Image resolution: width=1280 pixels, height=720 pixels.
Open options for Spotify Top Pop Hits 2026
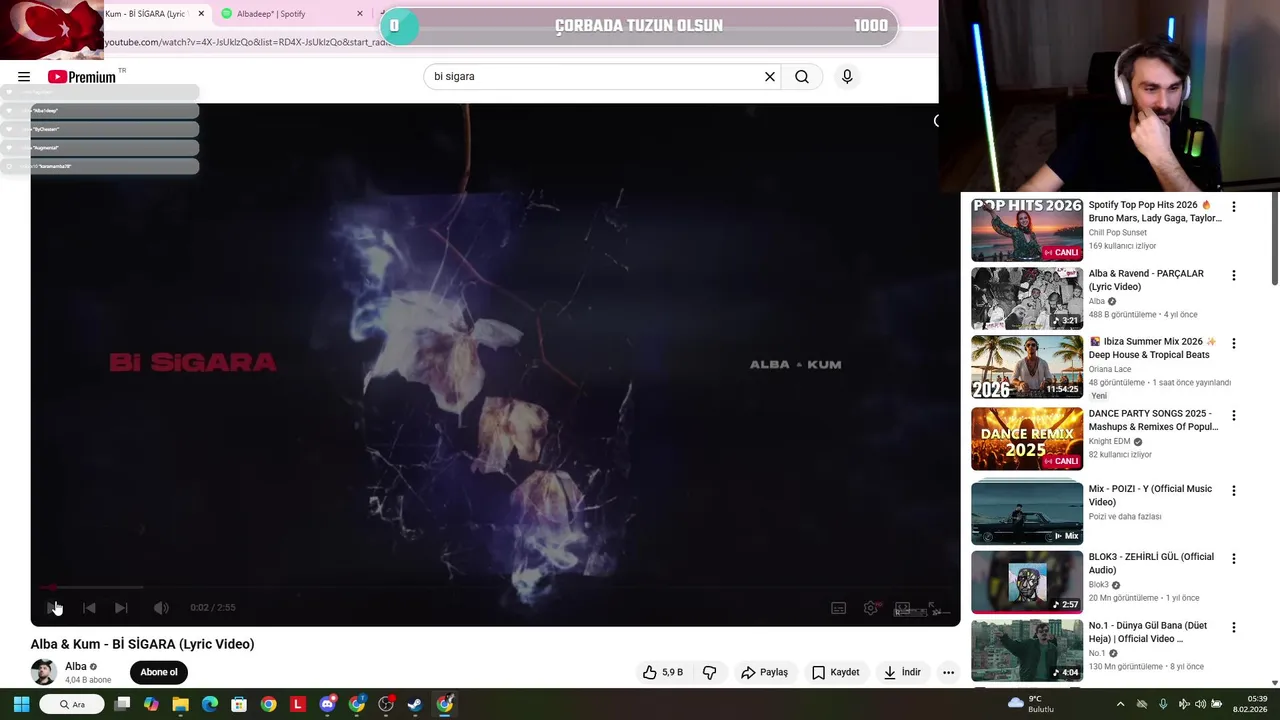1234,207
